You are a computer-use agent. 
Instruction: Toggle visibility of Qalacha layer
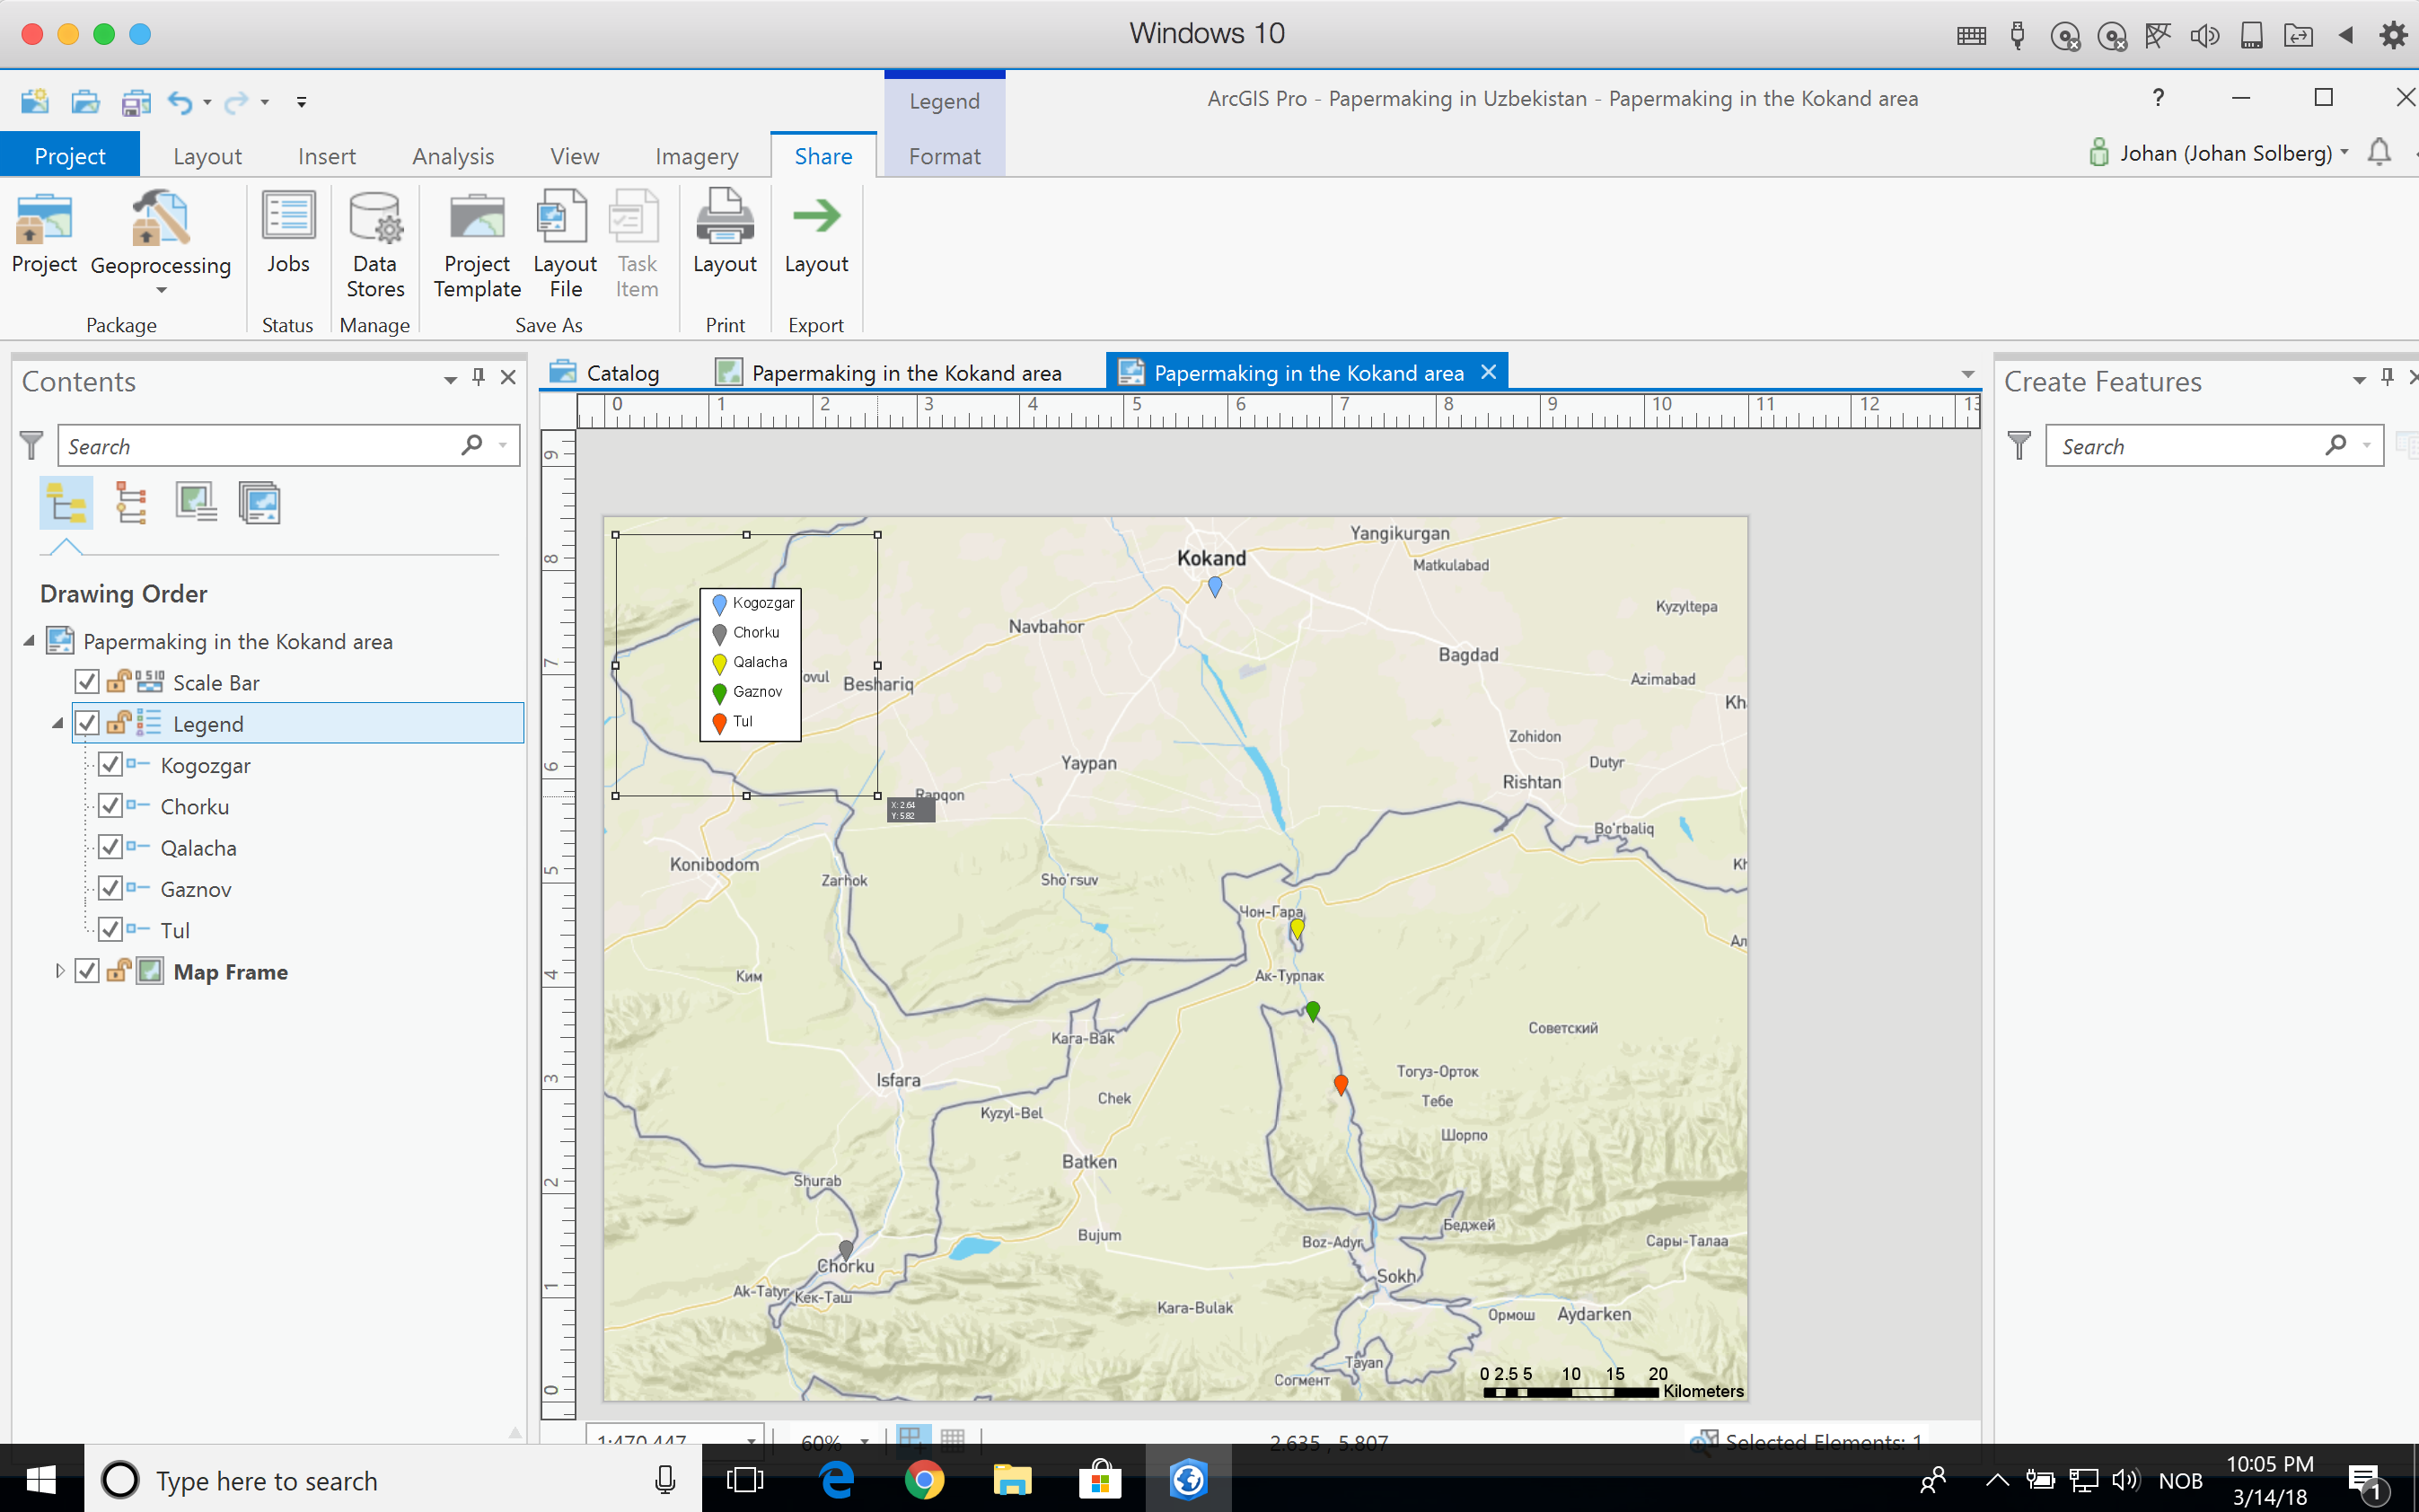click(x=110, y=847)
